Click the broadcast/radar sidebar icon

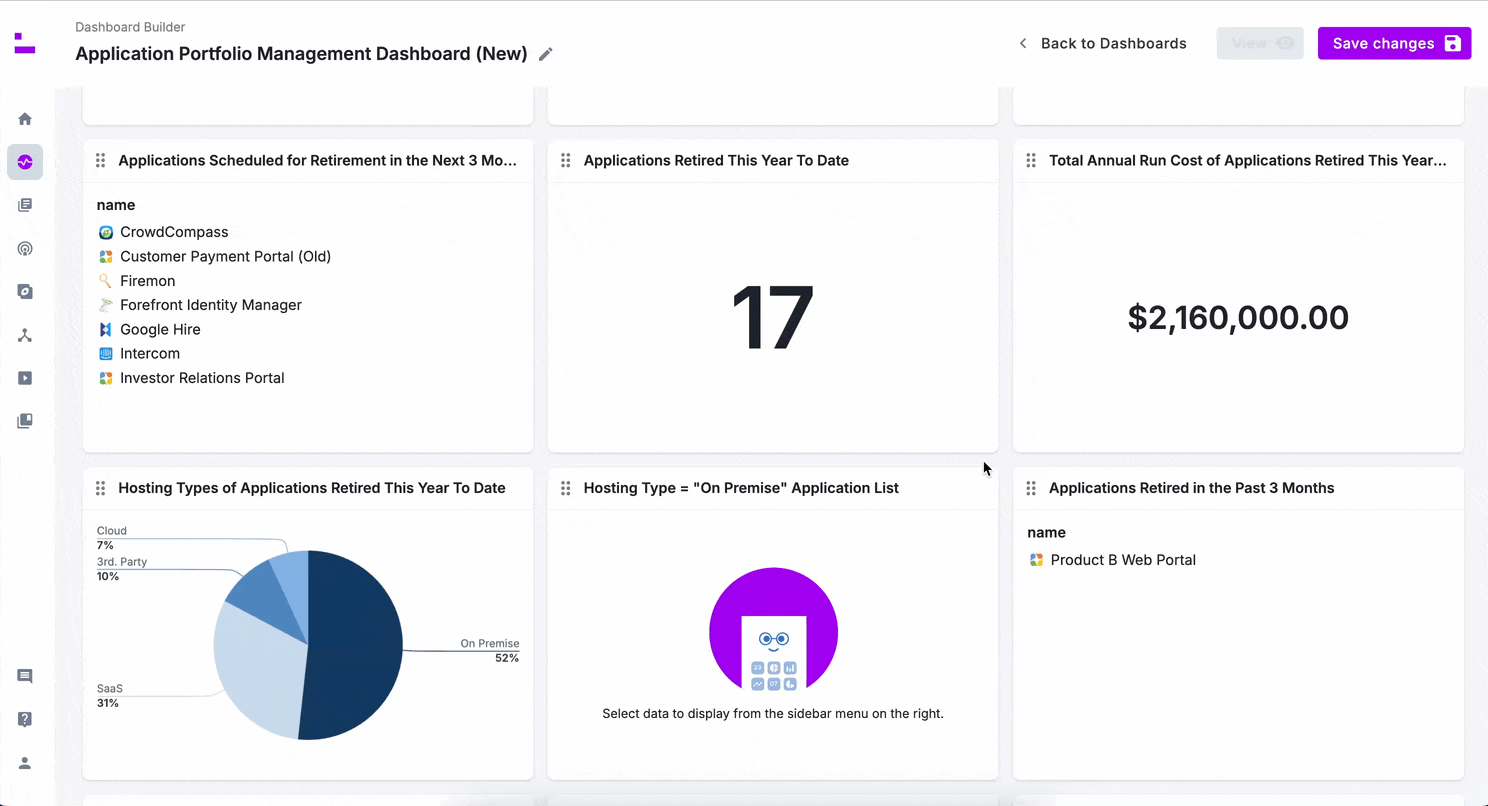(25, 248)
